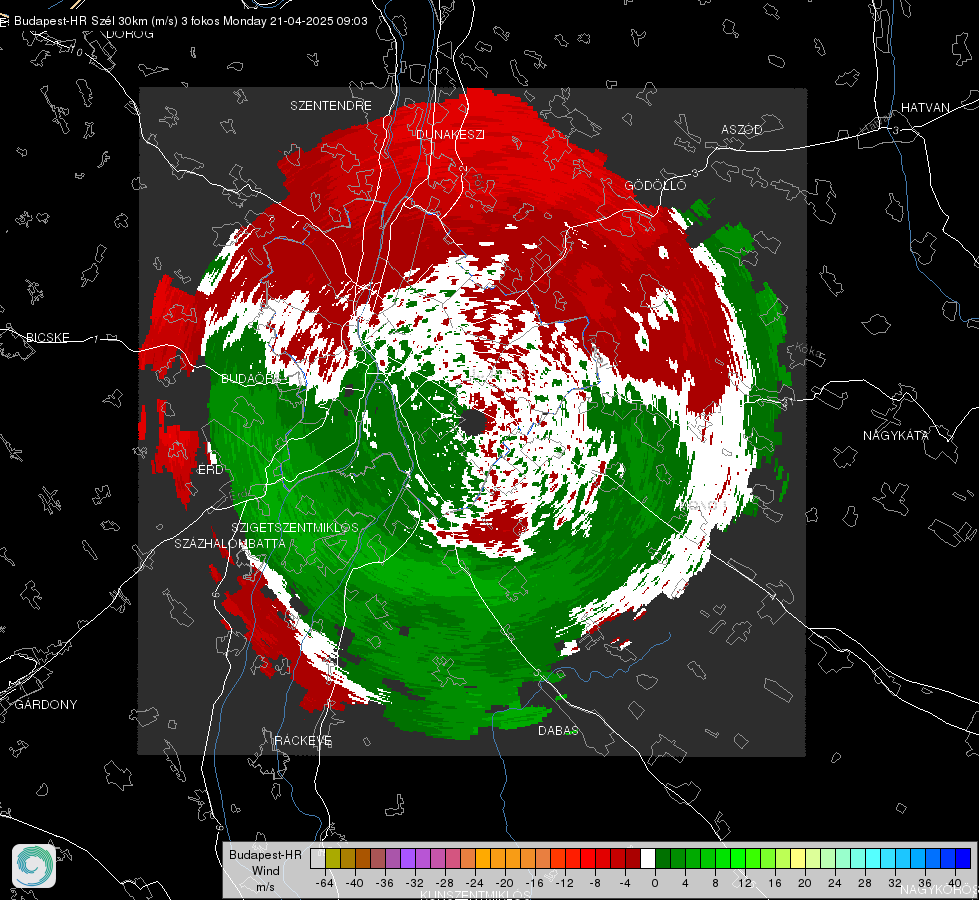979x900 pixels.
Task: Click the NAGYKÖRÖS label at the bottom right
Action: (940, 889)
